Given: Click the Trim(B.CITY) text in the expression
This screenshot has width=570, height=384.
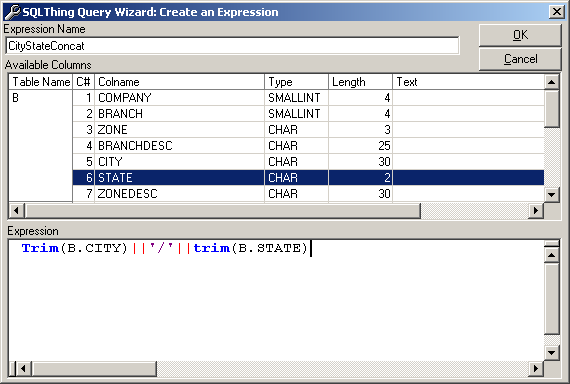Looking at the screenshot, I should [x=75, y=248].
